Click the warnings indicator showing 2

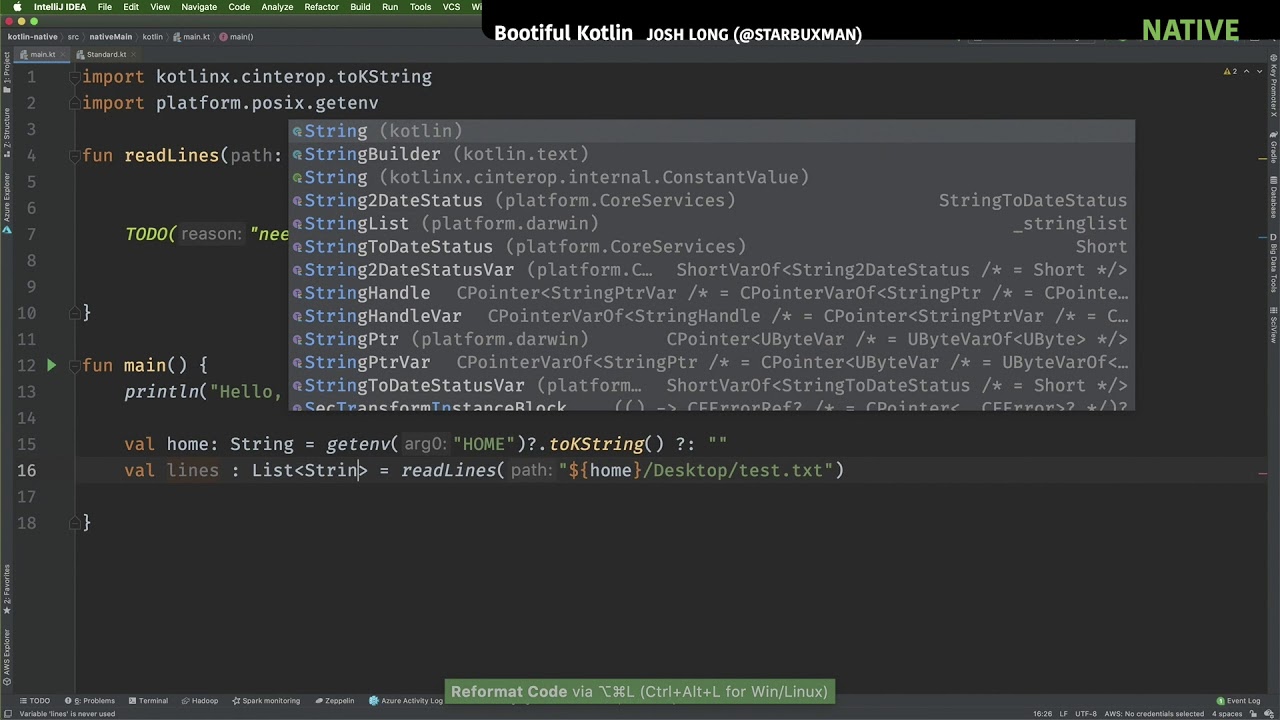tap(1230, 72)
